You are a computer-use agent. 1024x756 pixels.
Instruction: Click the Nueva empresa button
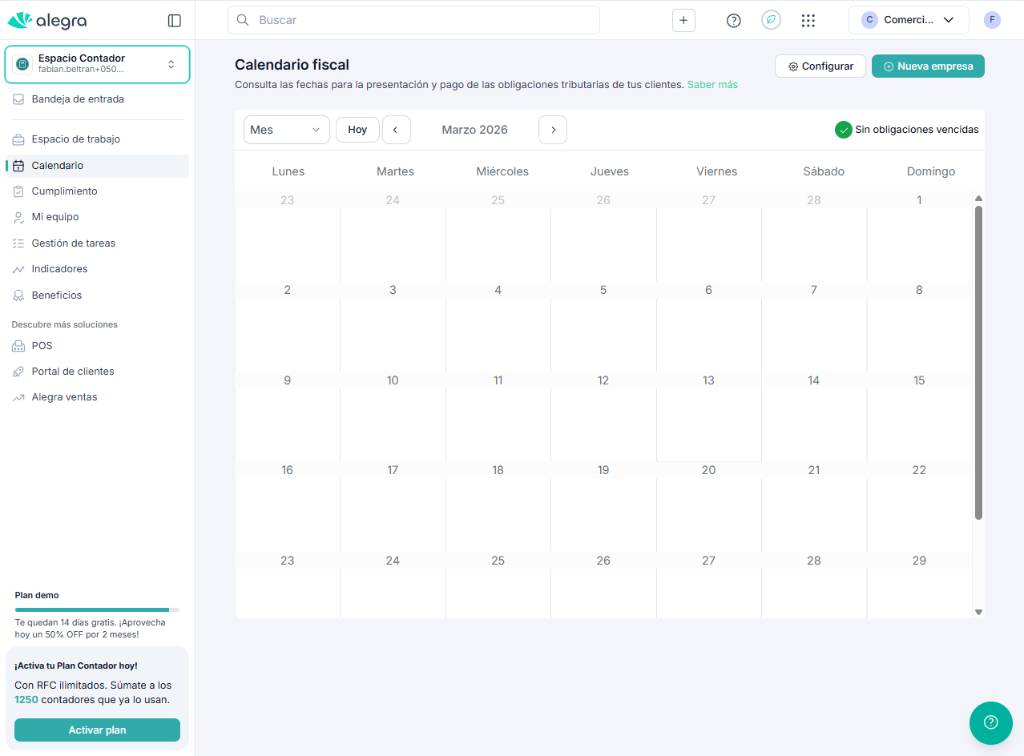tap(928, 66)
